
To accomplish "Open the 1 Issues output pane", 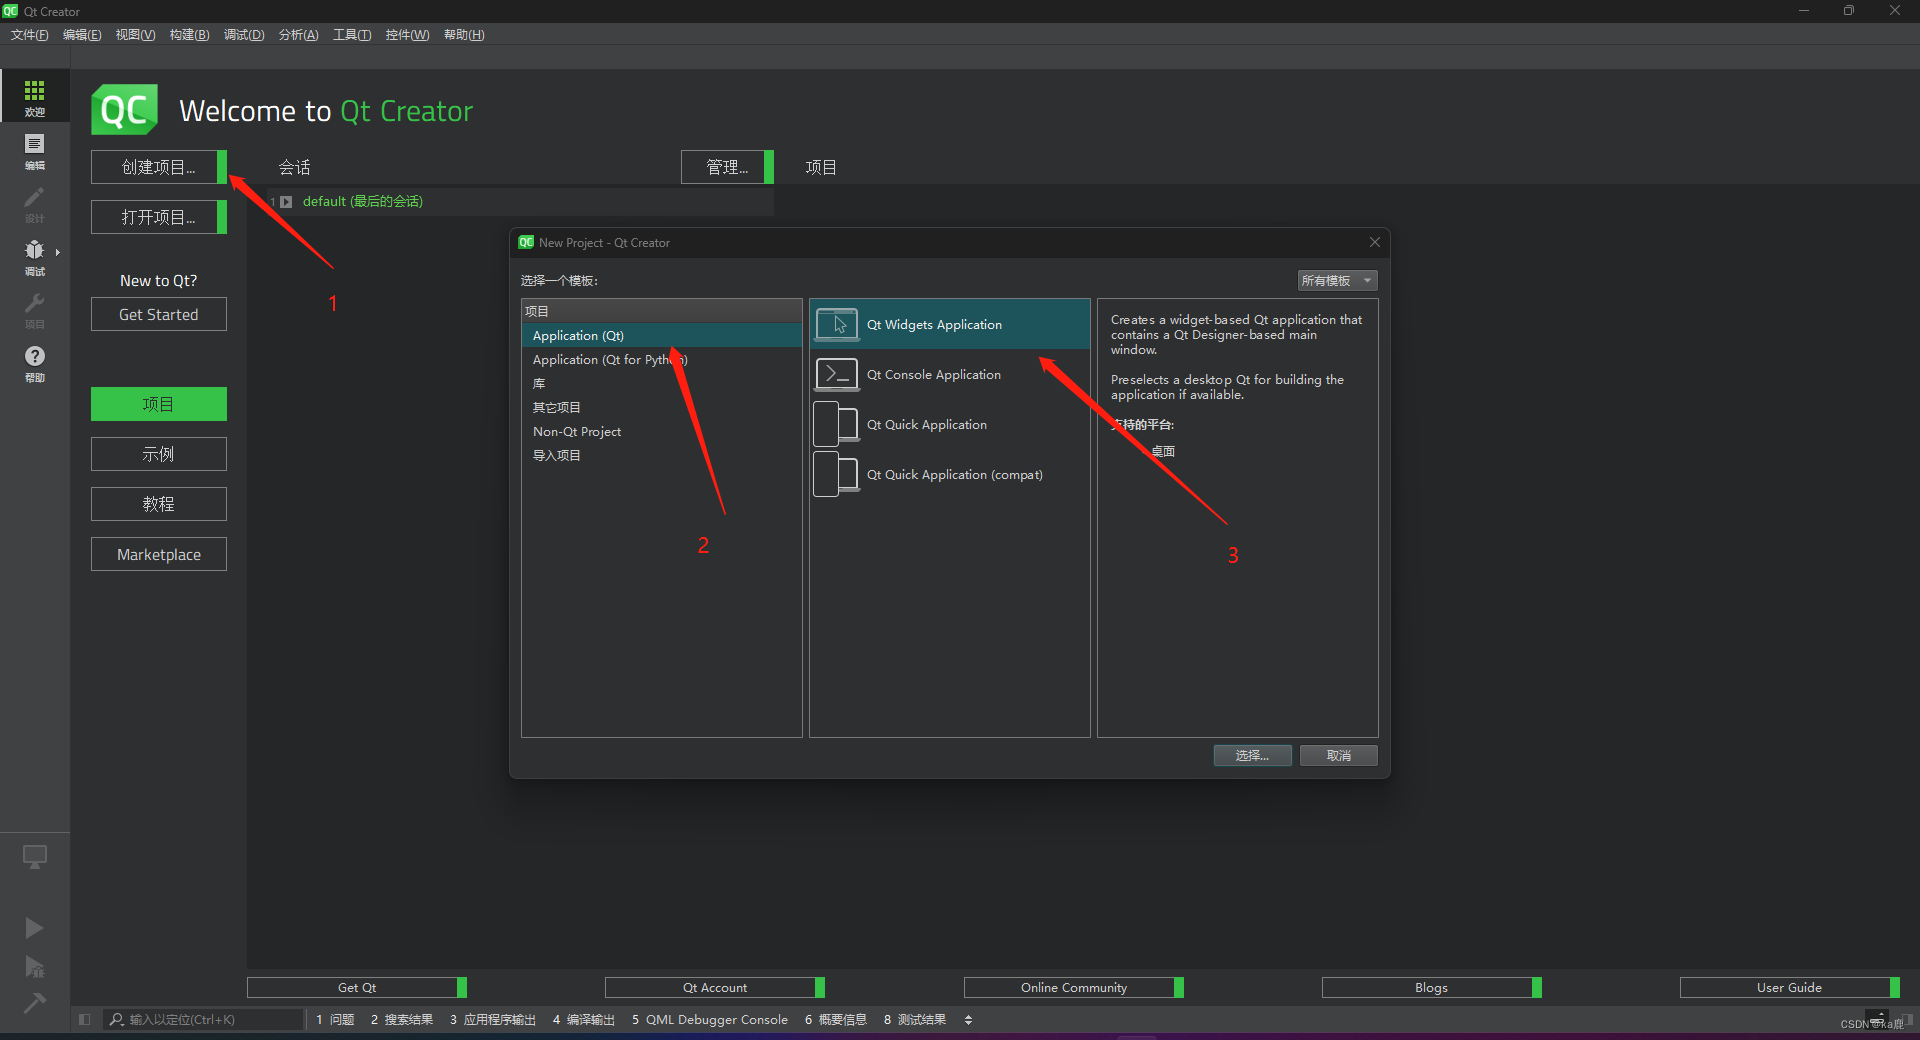I will coord(335,1019).
